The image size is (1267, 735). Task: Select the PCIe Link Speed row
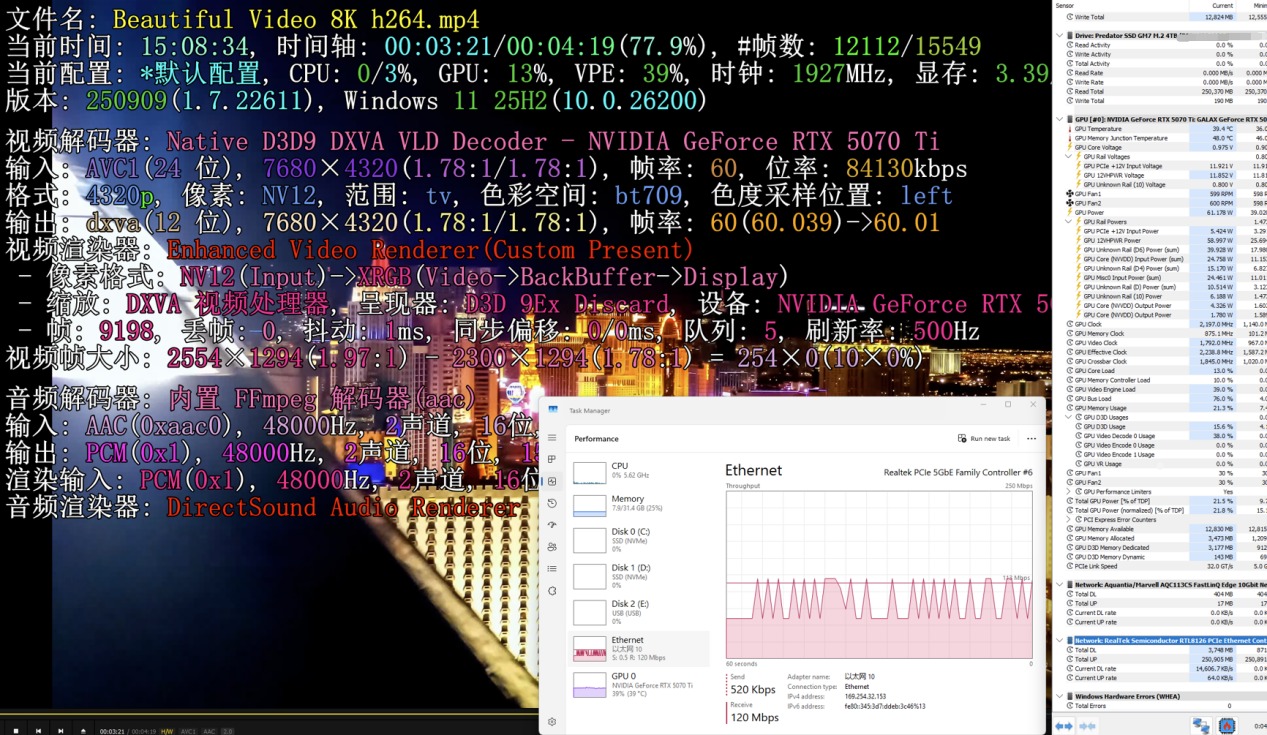click(x=1160, y=566)
